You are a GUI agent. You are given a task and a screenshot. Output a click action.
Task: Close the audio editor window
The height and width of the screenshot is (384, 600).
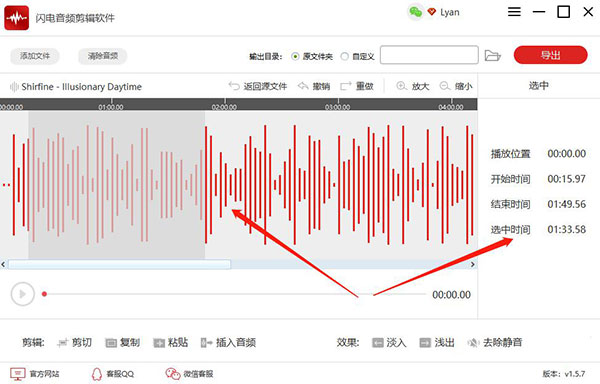click(588, 12)
